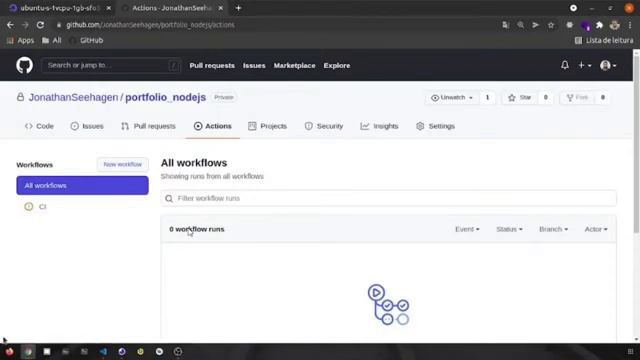Click the 1 watchers count

(x=487, y=98)
